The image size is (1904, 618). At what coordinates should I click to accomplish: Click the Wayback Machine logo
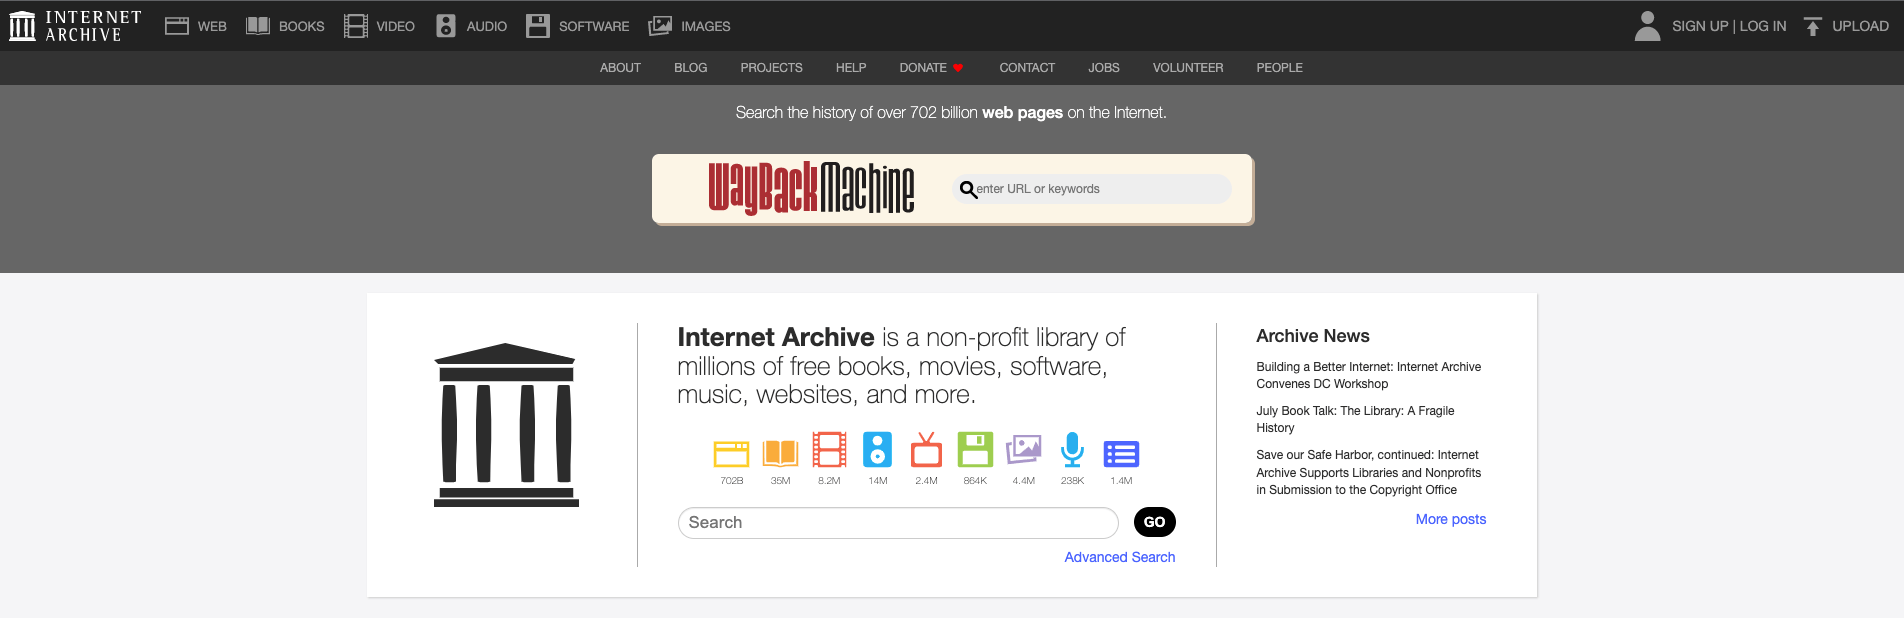click(x=811, y=188)
